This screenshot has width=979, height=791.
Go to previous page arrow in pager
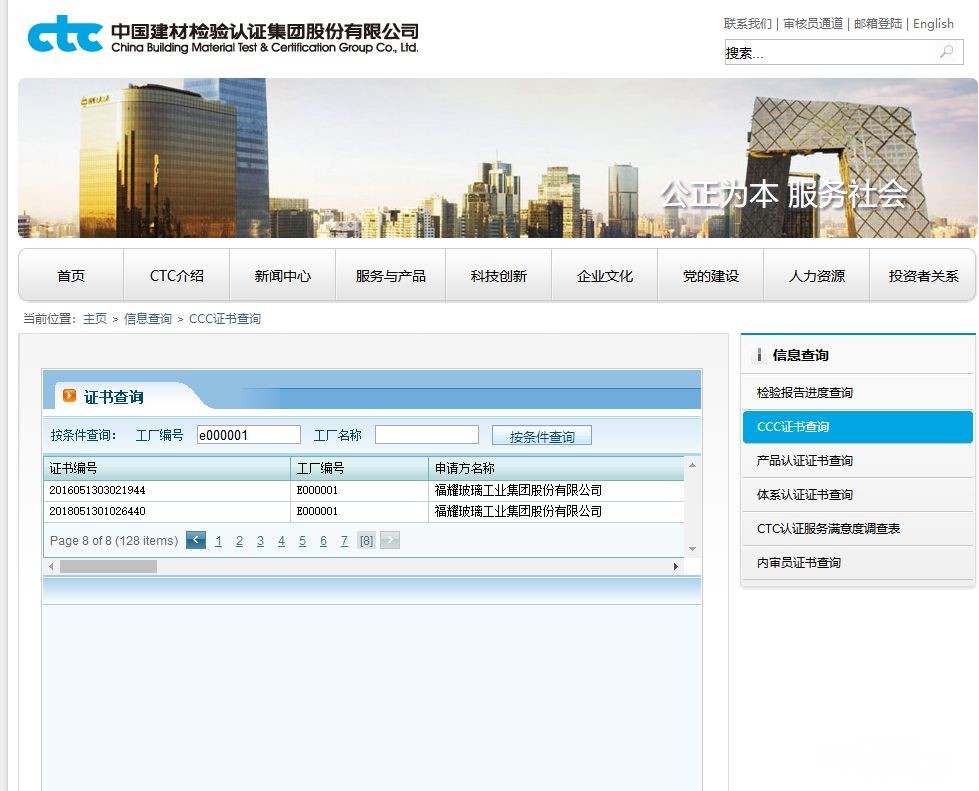click(x=196, y=541)
